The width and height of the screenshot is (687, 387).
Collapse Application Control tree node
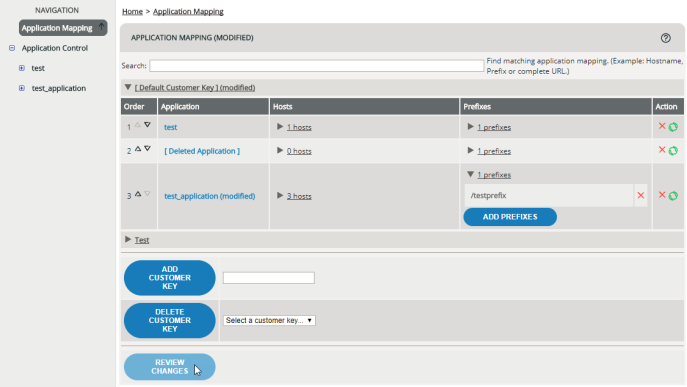click(x=12, y=48)
